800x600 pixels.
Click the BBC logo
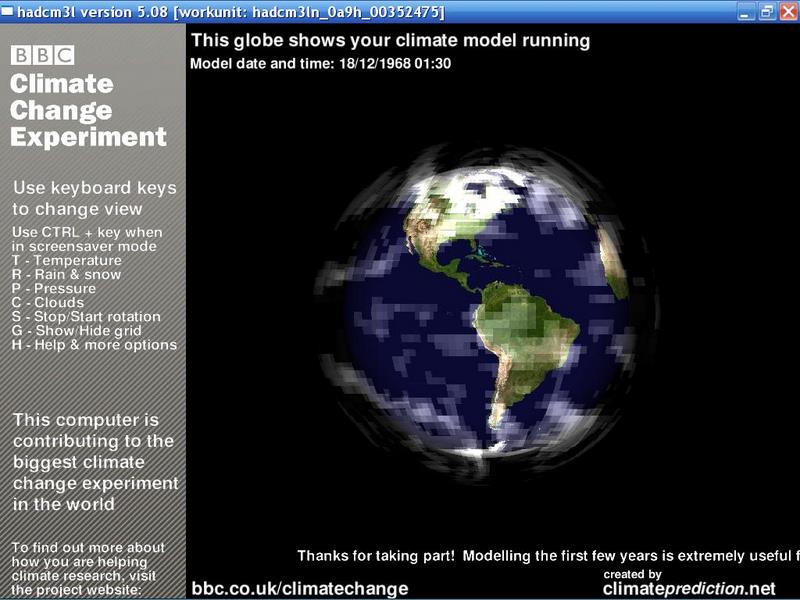coord(42,55)
